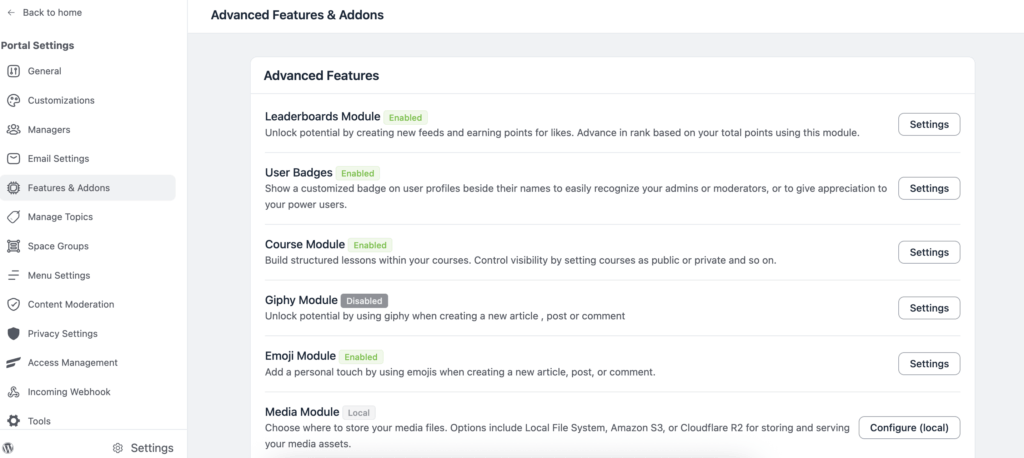Click the Advanced Features card heading

tap(321, 76)
